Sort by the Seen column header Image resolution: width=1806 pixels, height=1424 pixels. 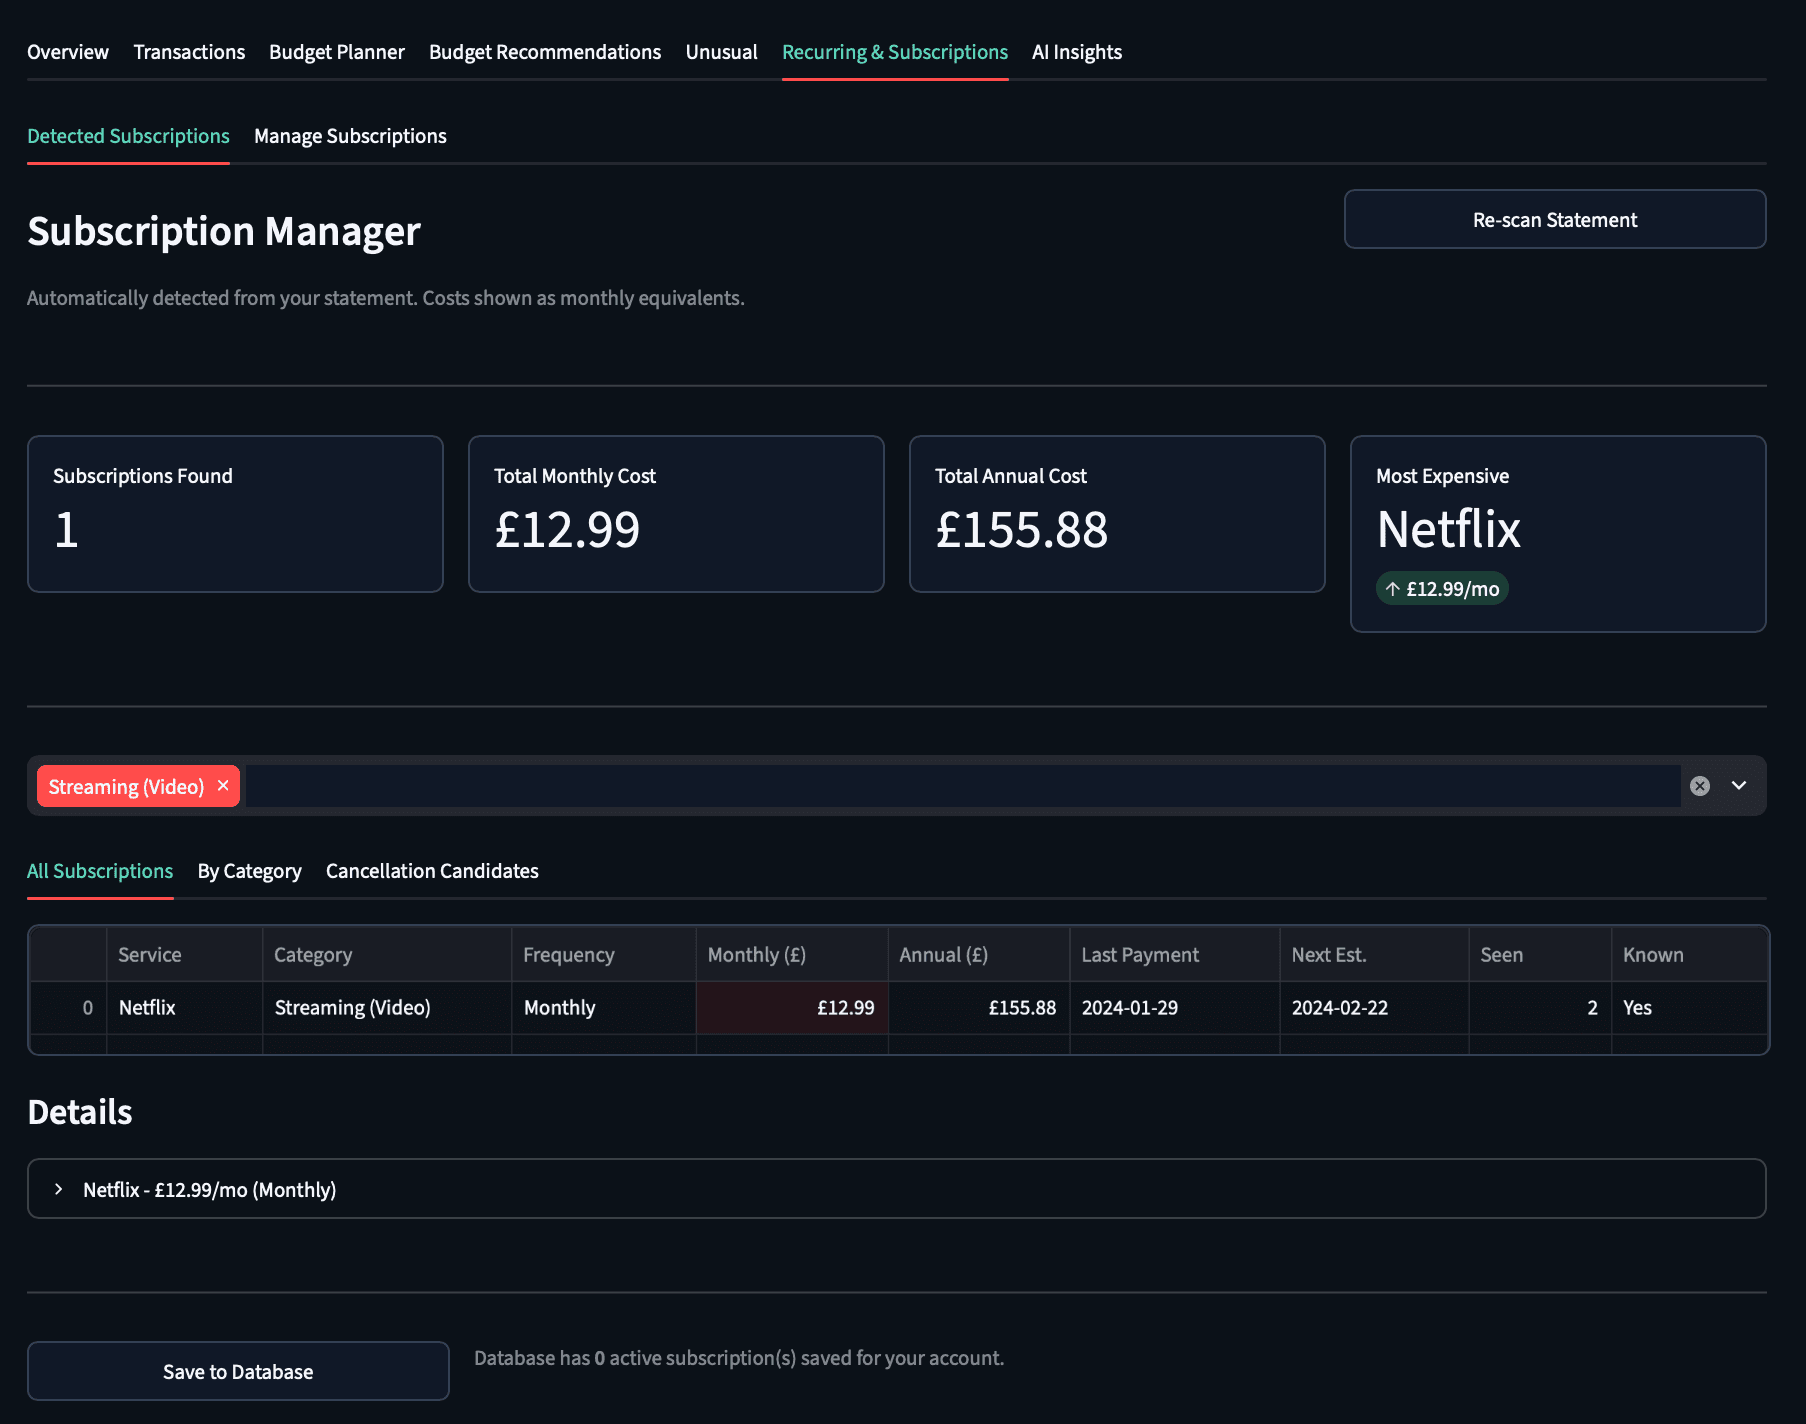[x=1540, y=955]
